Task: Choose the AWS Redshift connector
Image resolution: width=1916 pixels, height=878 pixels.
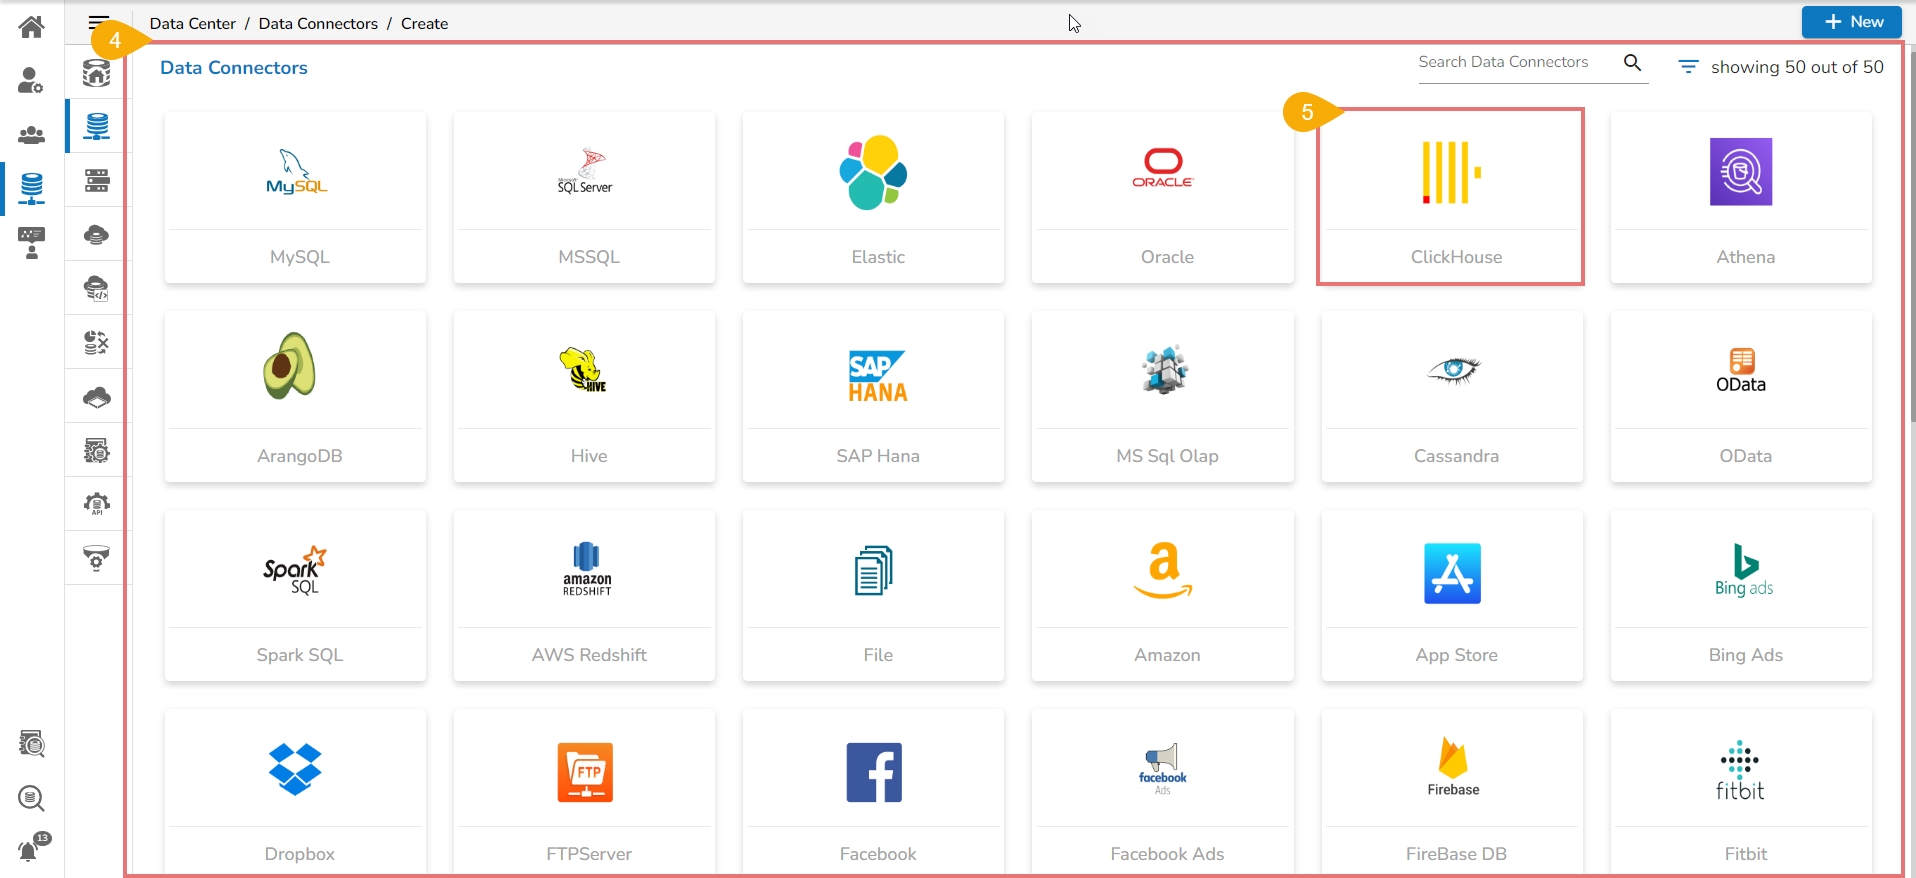Action: (584, 596)
